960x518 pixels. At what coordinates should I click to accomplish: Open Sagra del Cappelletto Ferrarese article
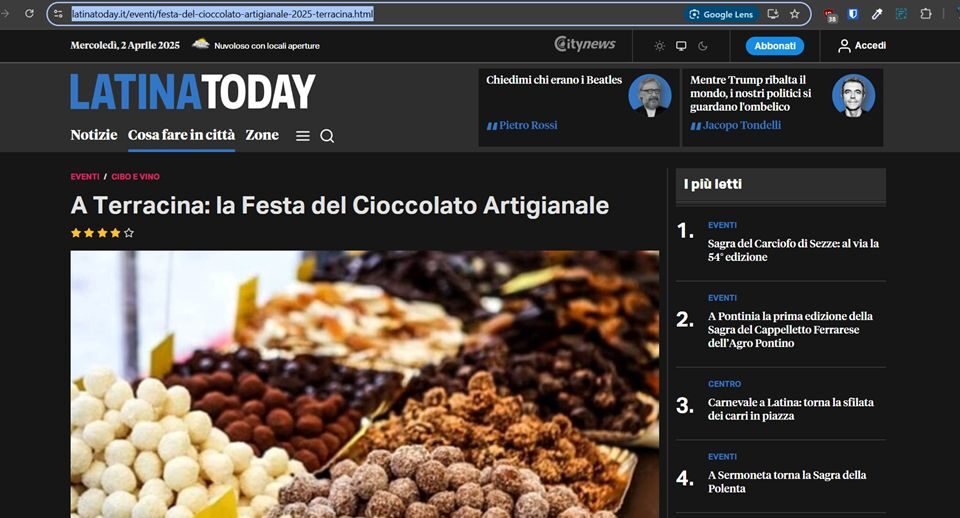click(790, 330)
